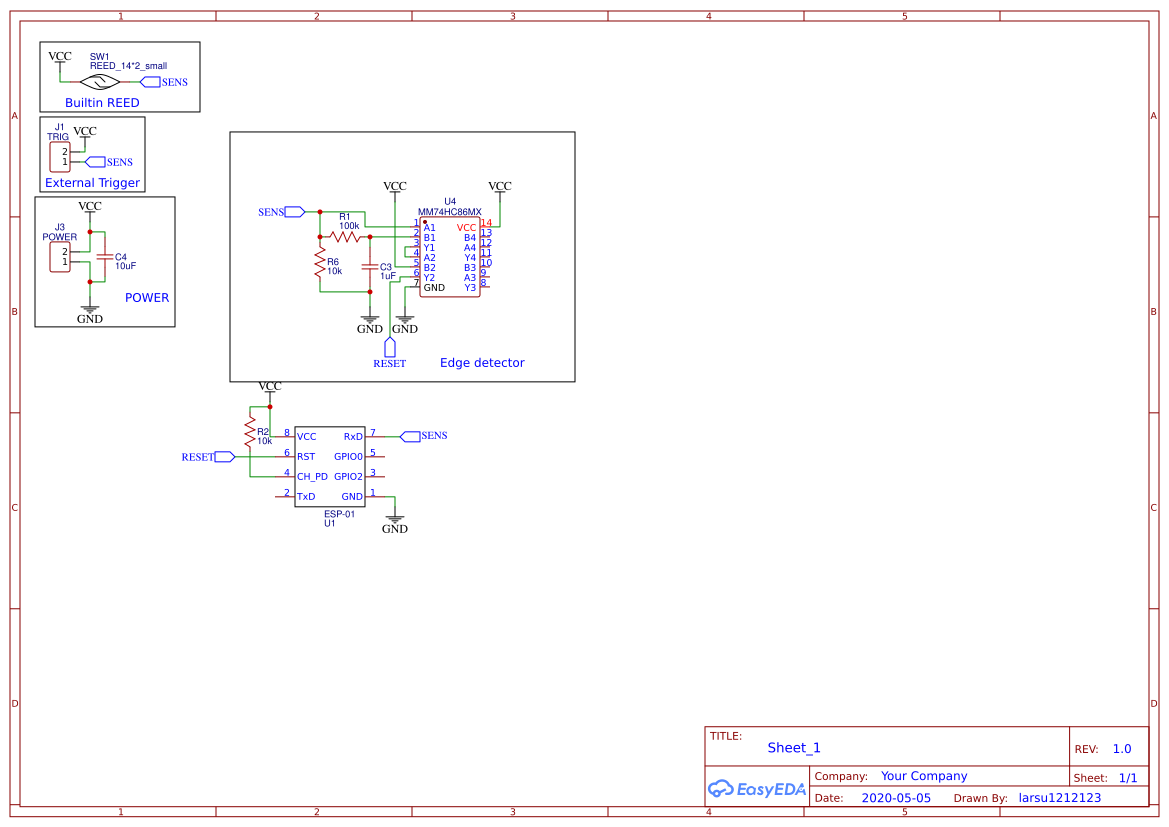Click the REV value '1.0'
1169x827 pixels.
[1122, 749]
